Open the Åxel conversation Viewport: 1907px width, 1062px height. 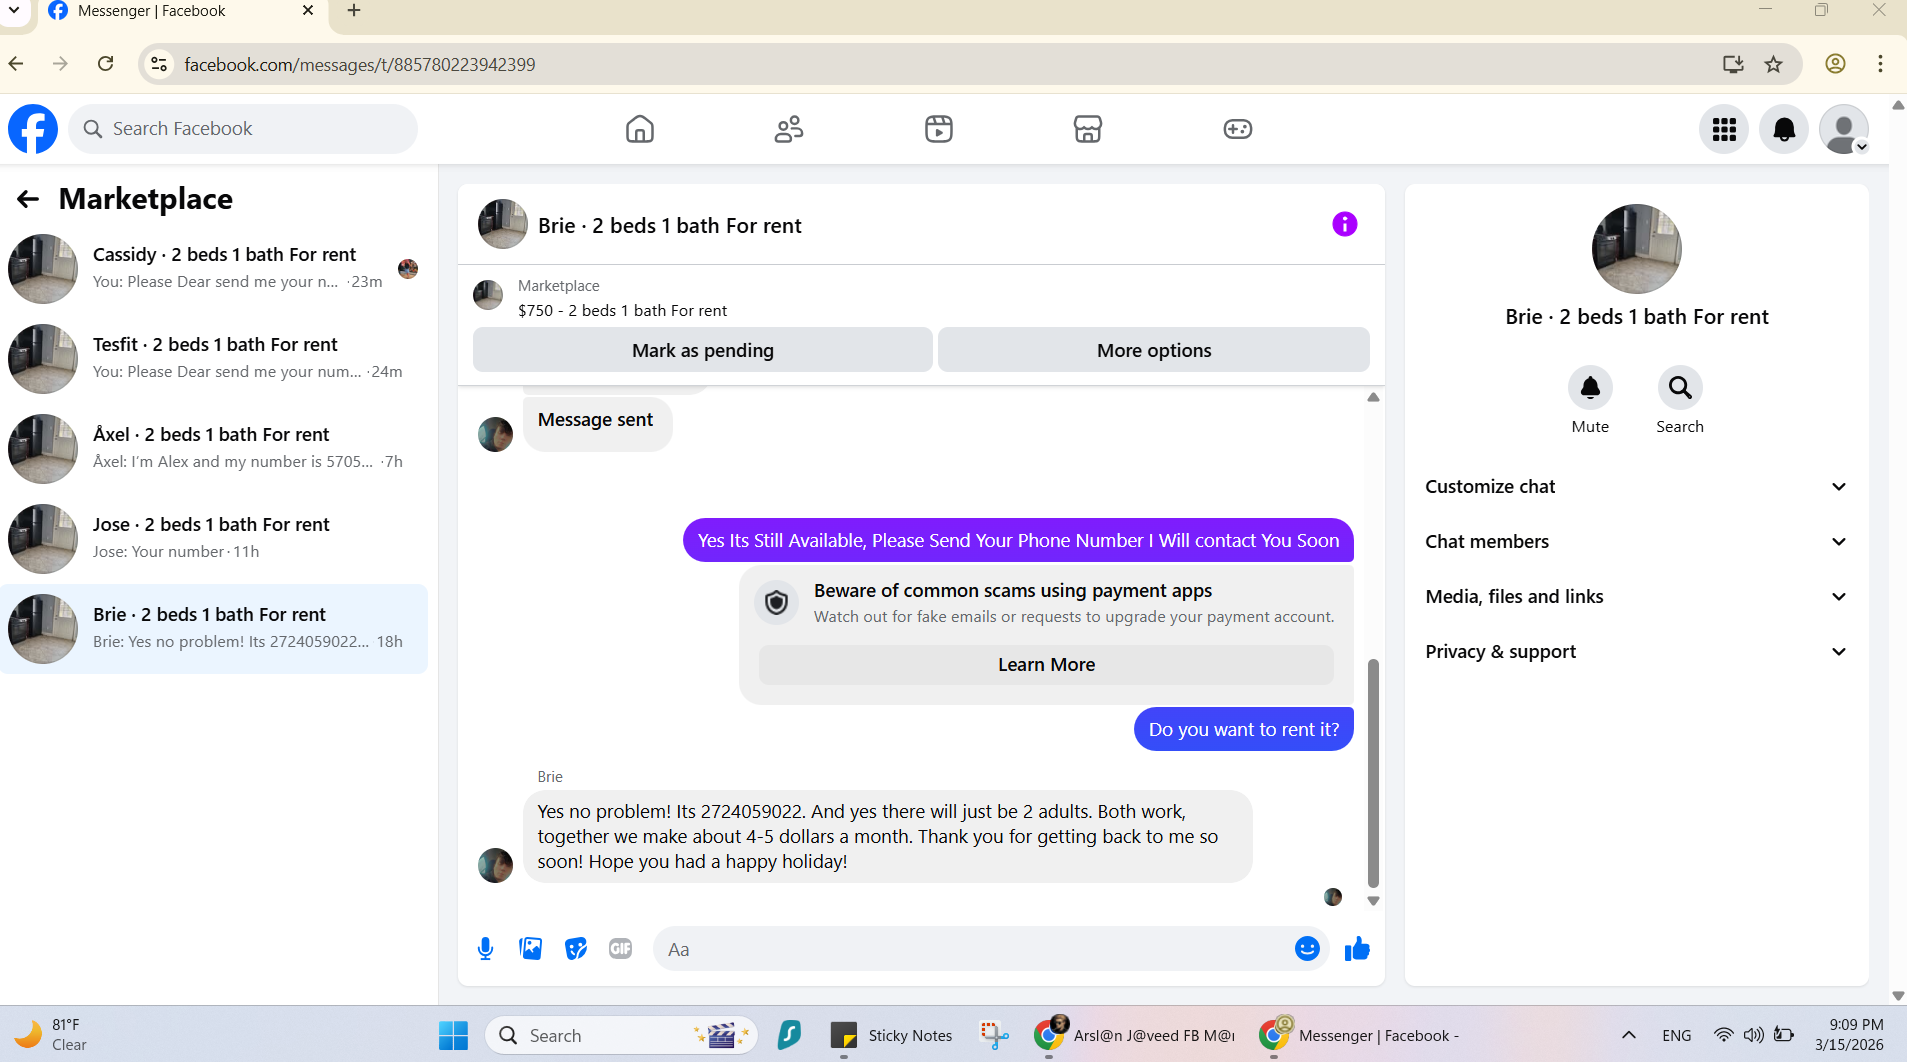click(x=214, y=449)
